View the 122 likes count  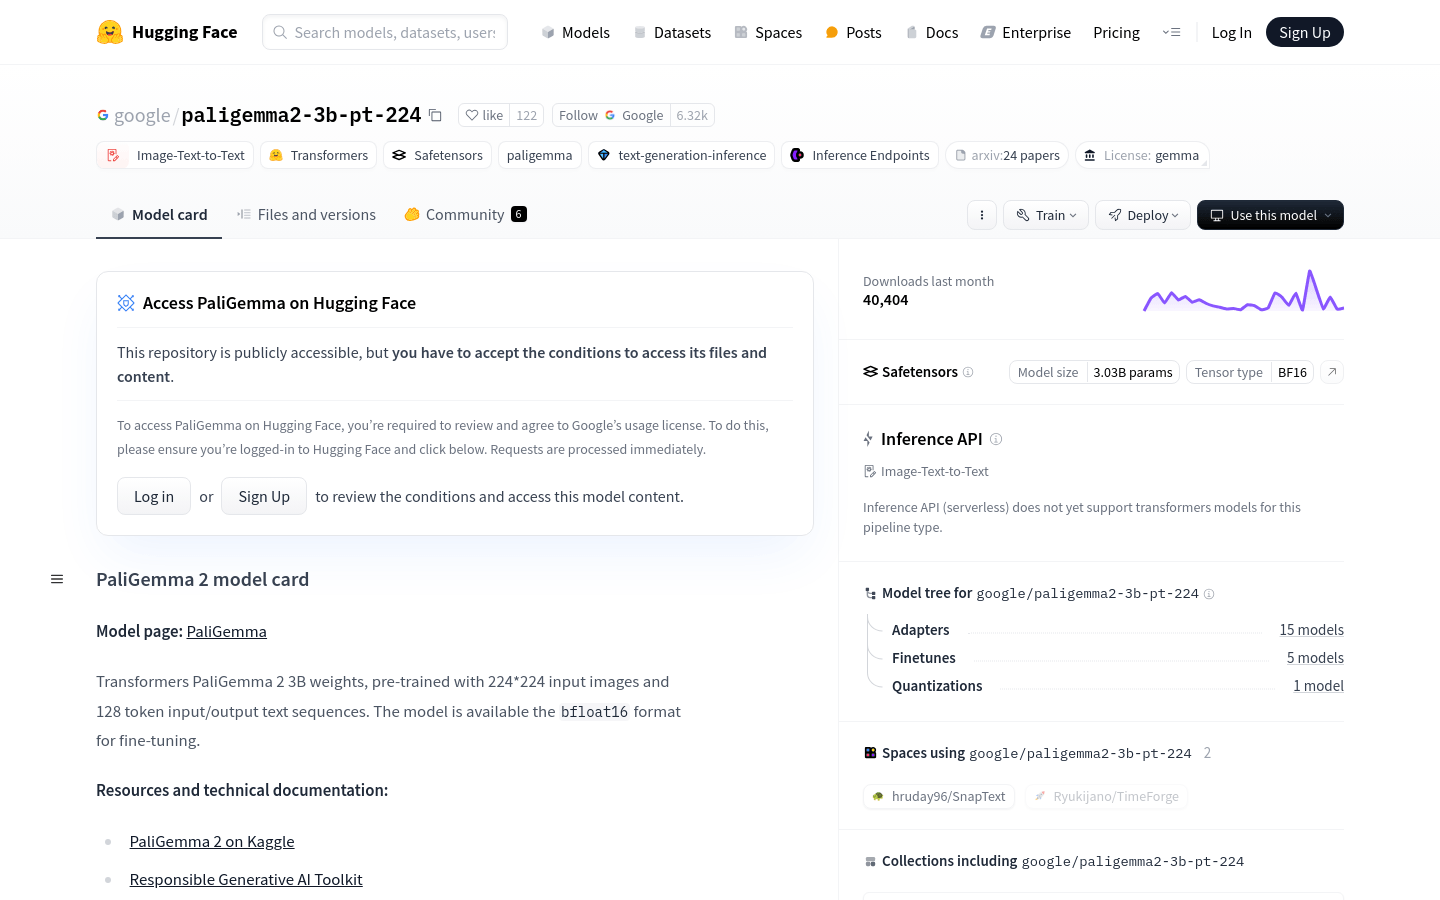[x=527, y=115]
